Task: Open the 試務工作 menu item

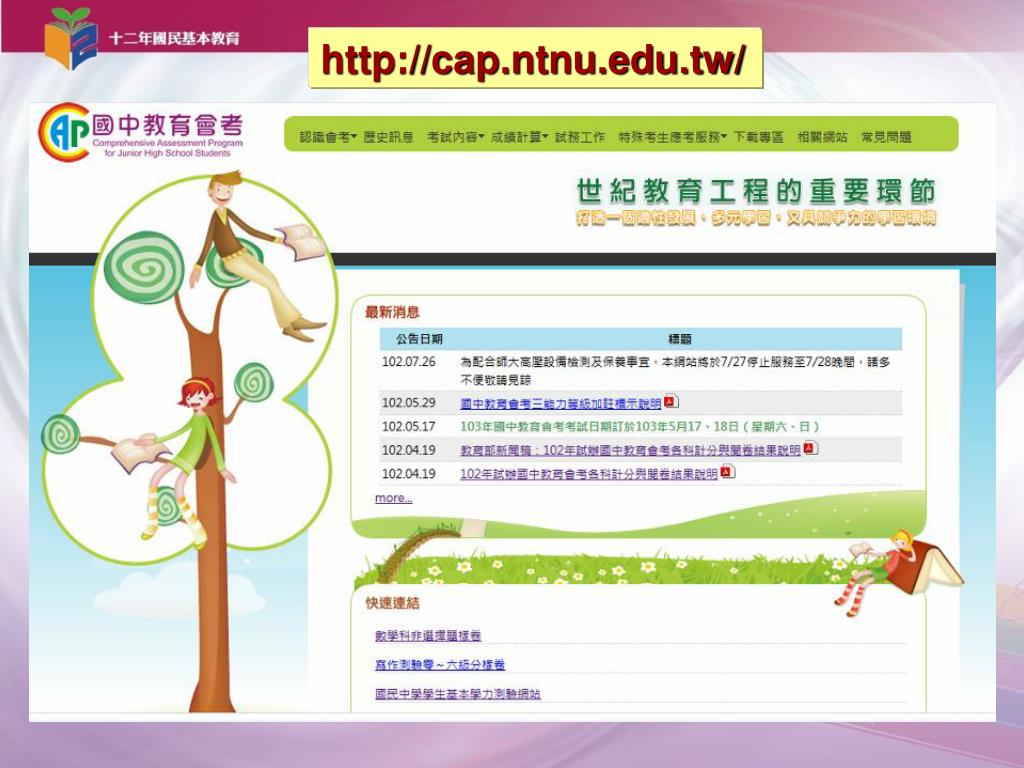Action: 580,137
